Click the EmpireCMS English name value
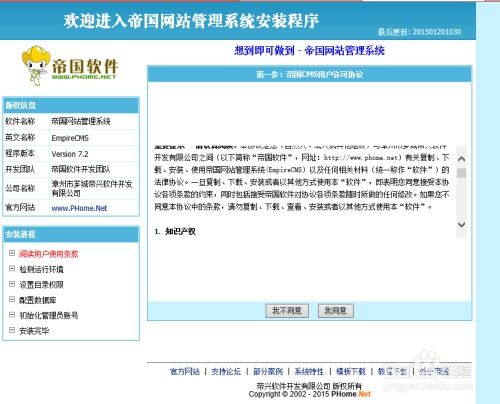This screenshot has height=404, width=500. pyautogui.click(x=70, y=138)
